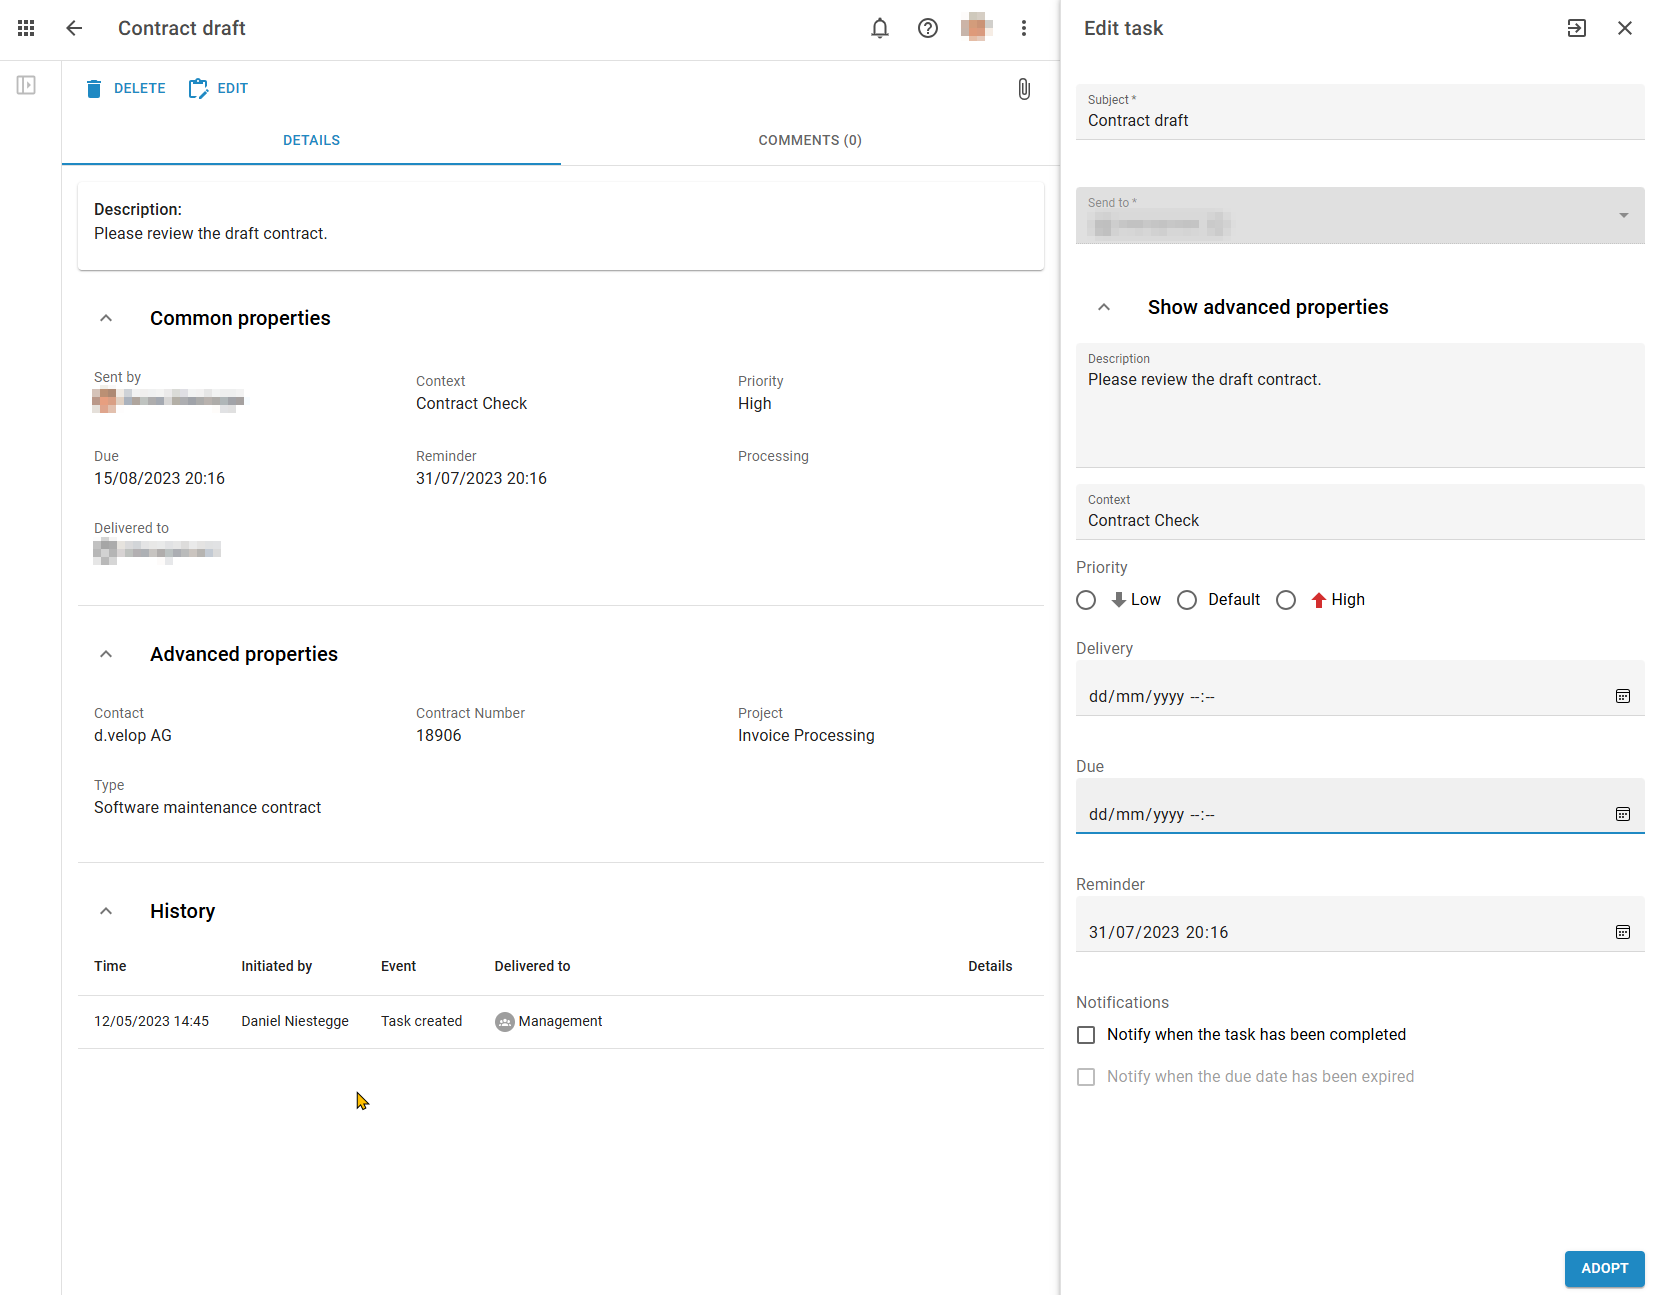Screen dimensions: 1658x1295
Task: Open the three-dot overflow menu
Action: pyautogui.click(x=1024, y=28)
